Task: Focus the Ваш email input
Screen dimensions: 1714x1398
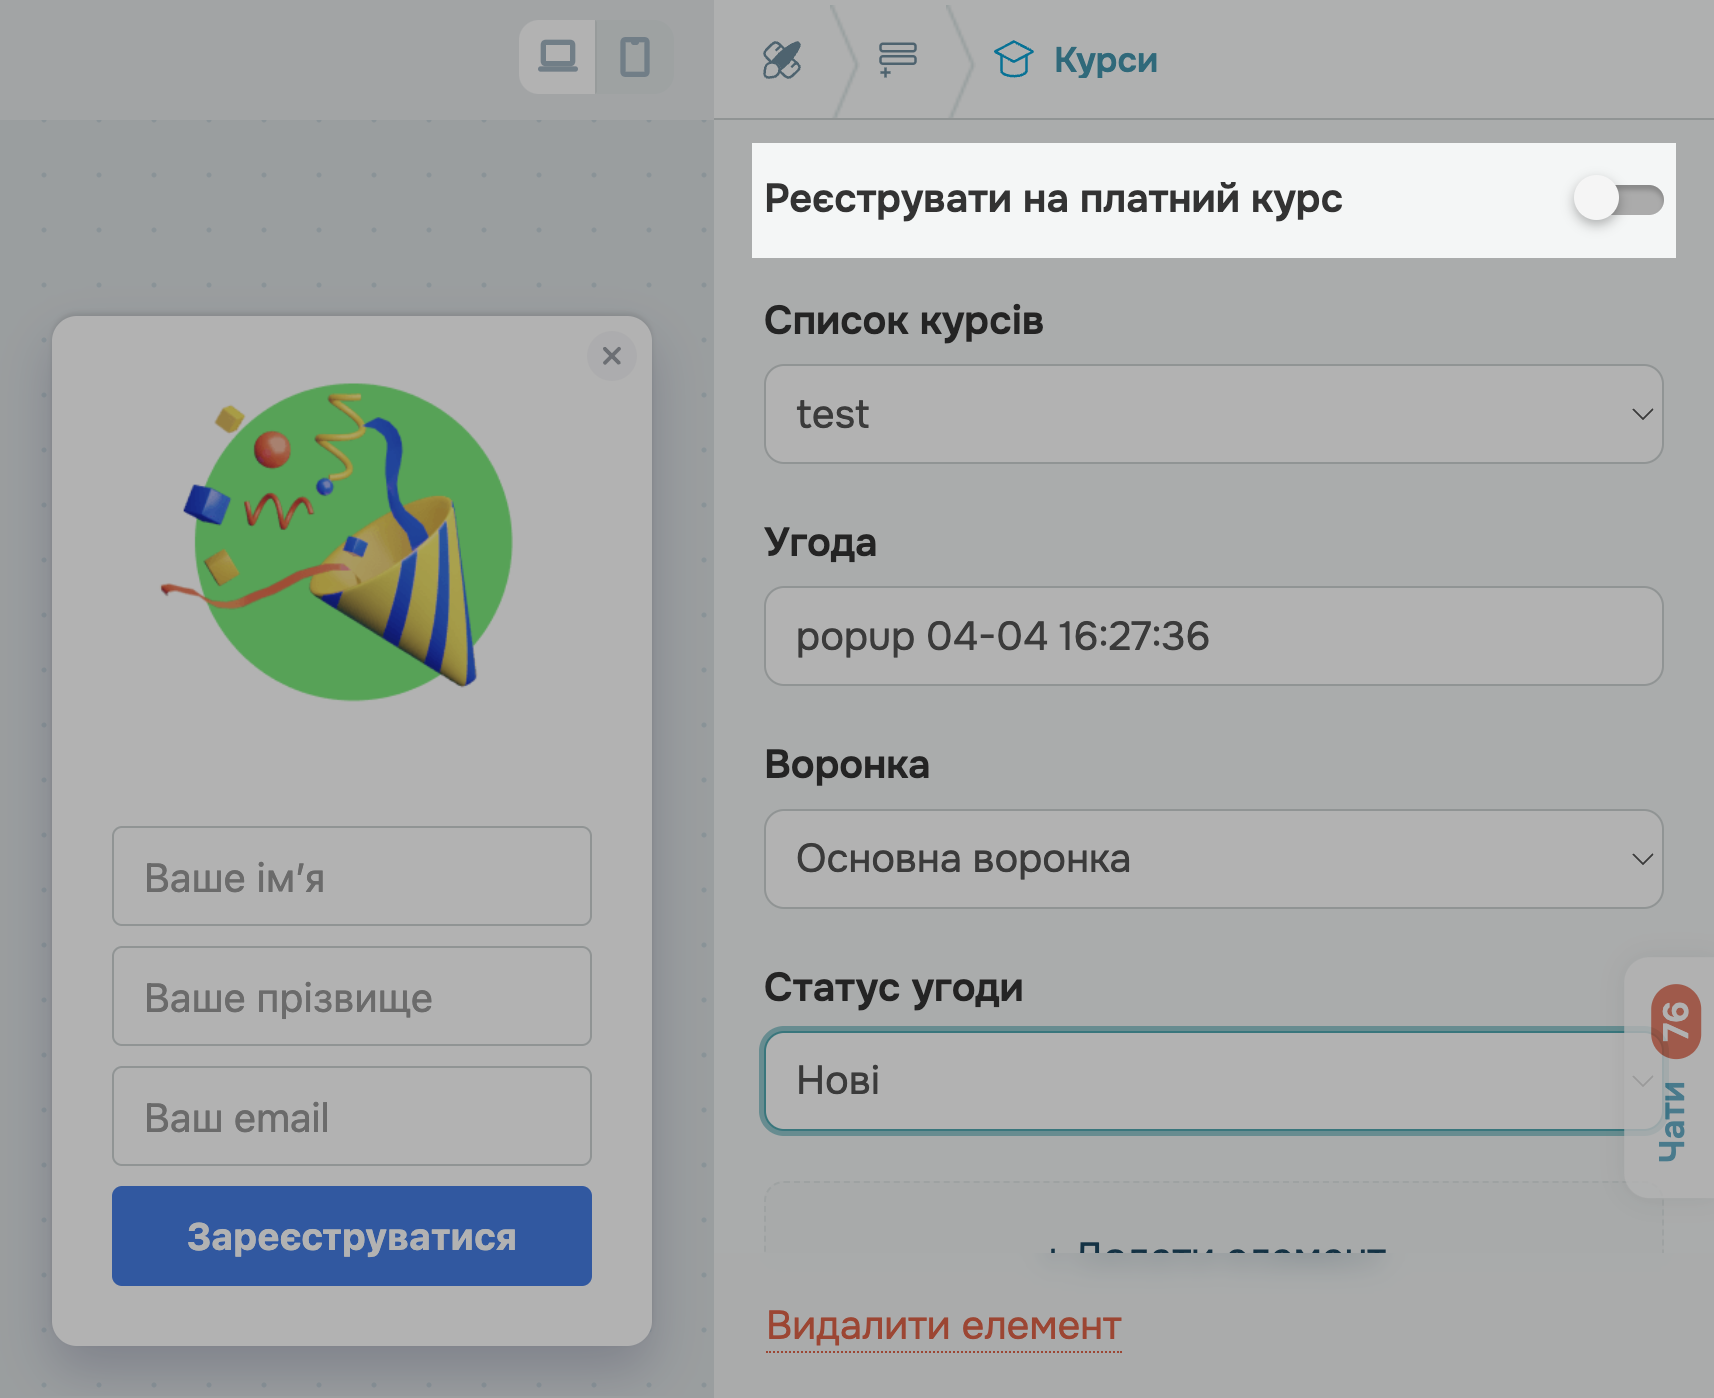Action: [x=351, y=1117]
